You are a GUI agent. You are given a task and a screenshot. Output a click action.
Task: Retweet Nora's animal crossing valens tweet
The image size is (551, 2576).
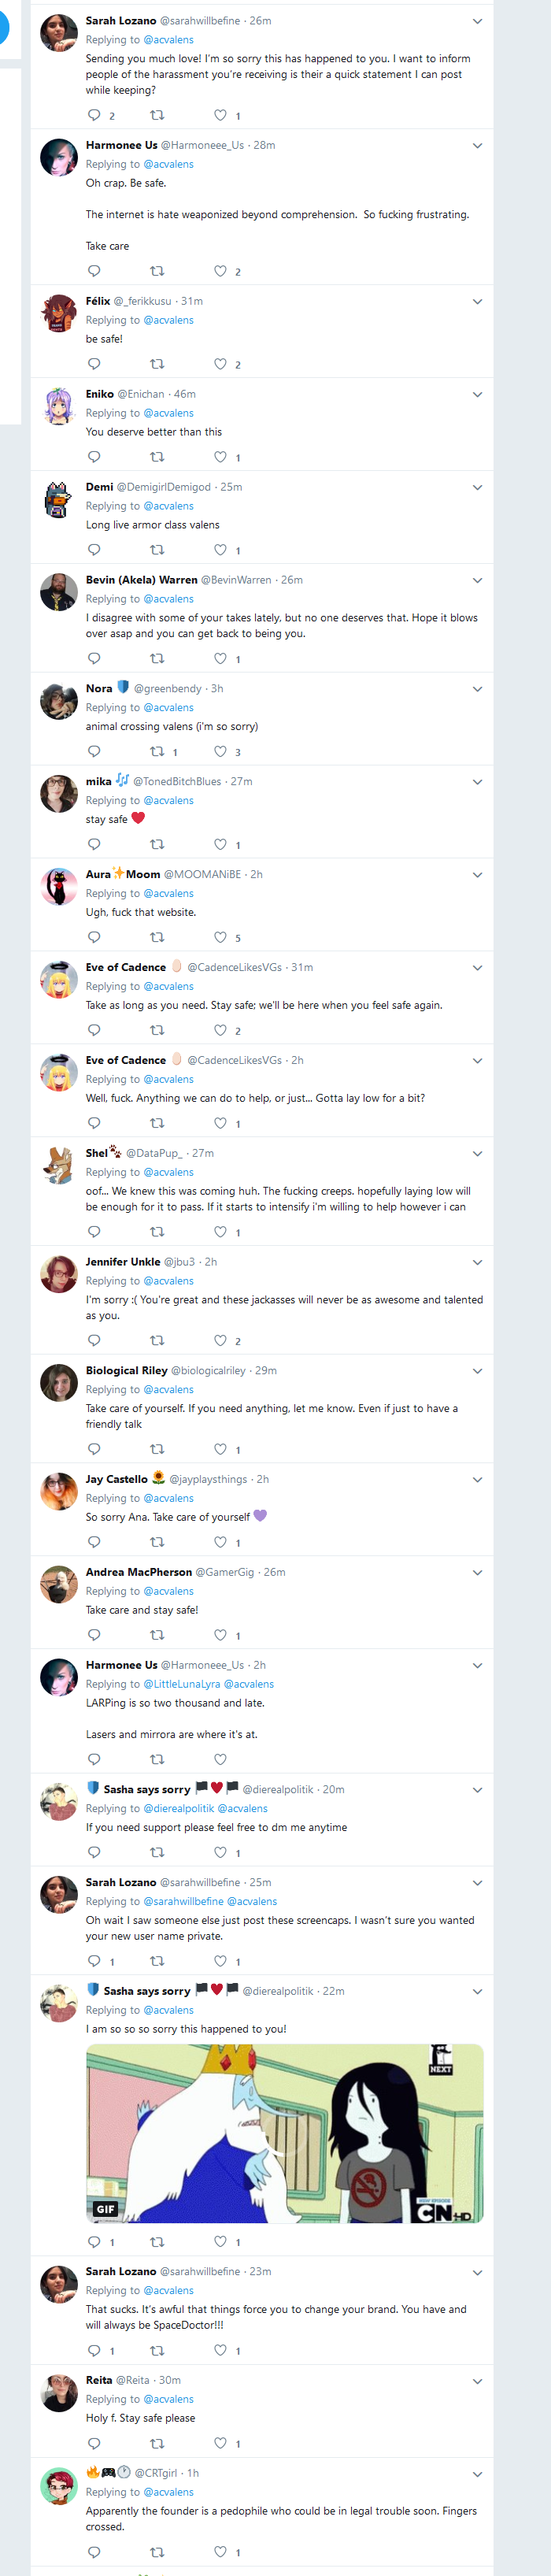[157, 751]
